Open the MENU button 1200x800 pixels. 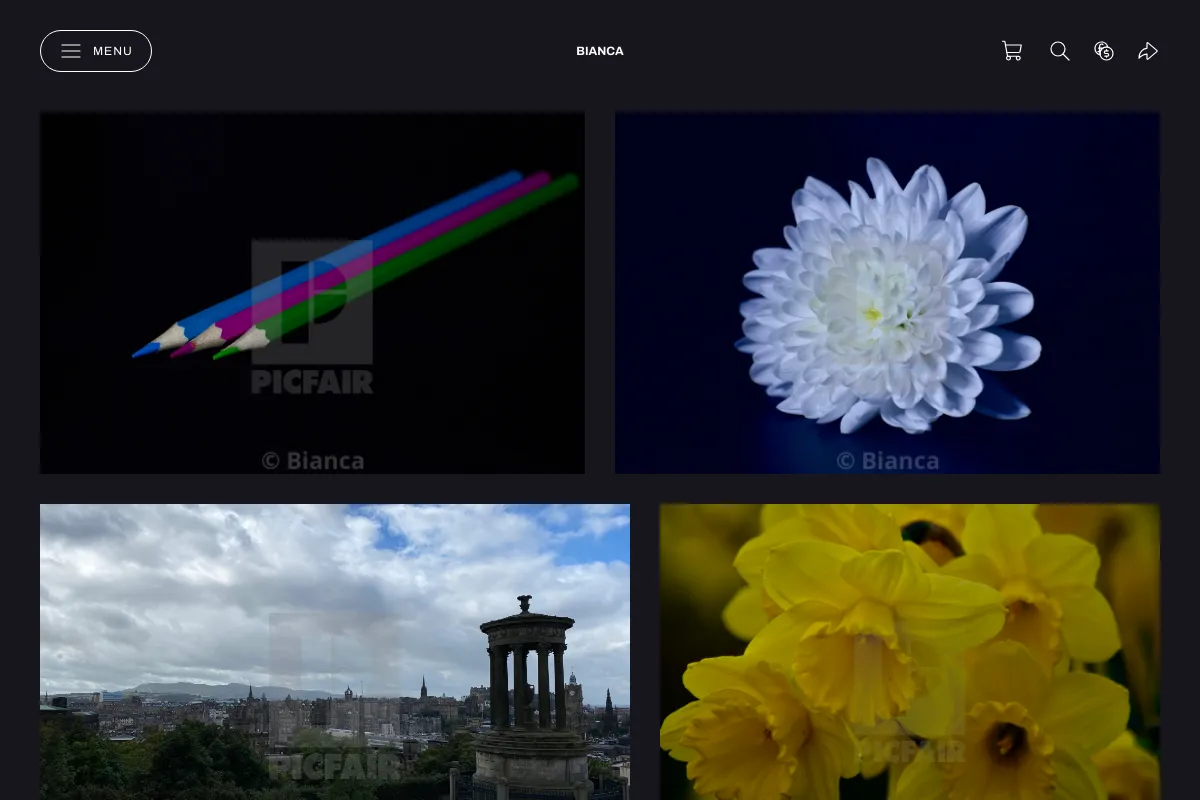coord(96,51)
